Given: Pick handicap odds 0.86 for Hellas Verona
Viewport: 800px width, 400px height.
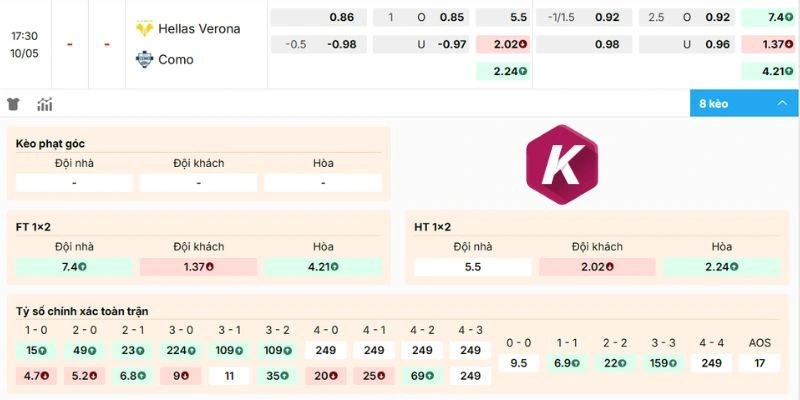Looking at the screenshot, I should click(319, 17).
